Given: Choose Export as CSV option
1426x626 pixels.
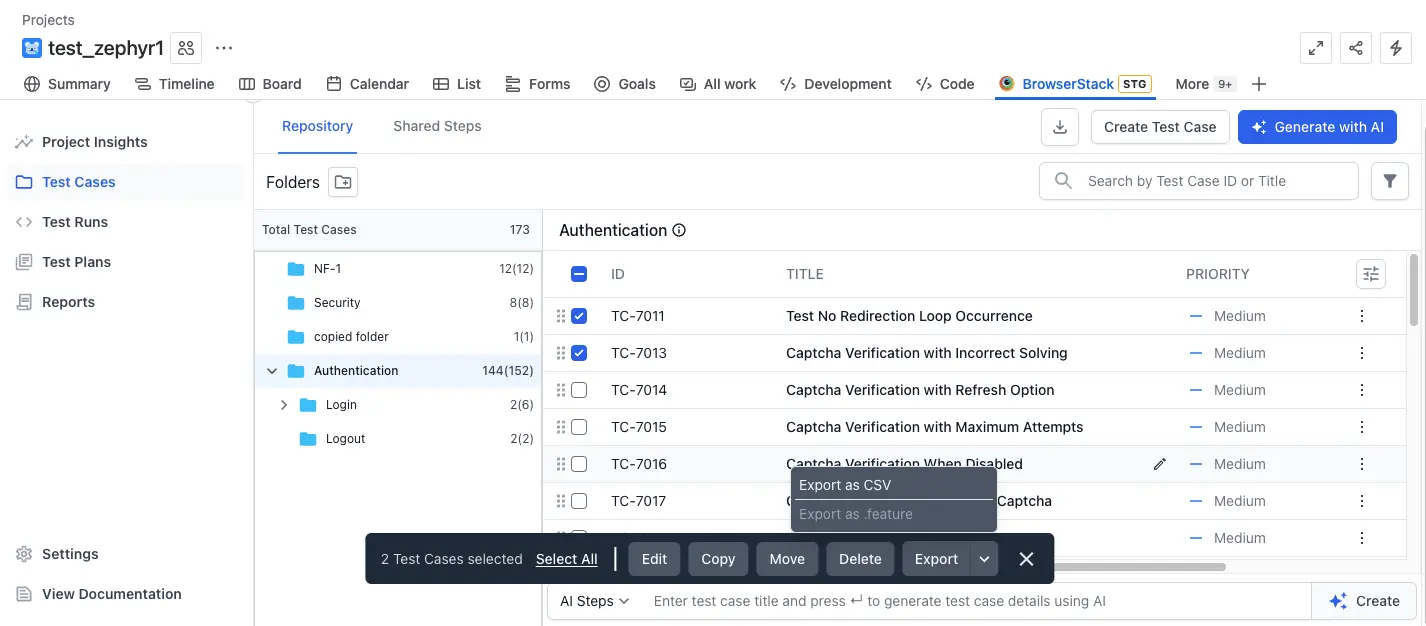Looking at the screenshot, I should click(x=845, y=485).
